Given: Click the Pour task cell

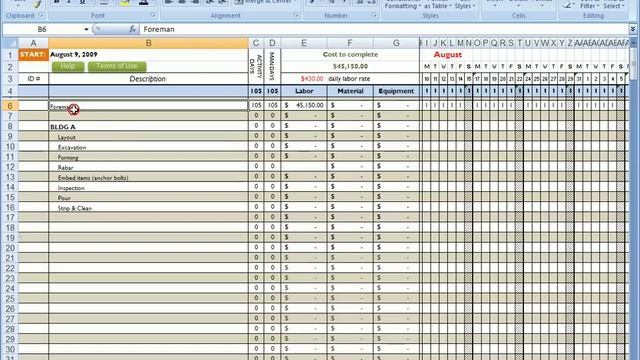Looking at the screenshot, I should [149, 198].
